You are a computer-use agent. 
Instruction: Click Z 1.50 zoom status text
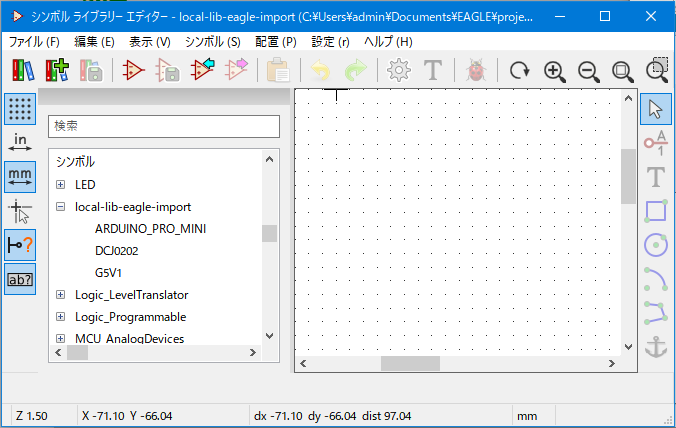tap(31, 416)
